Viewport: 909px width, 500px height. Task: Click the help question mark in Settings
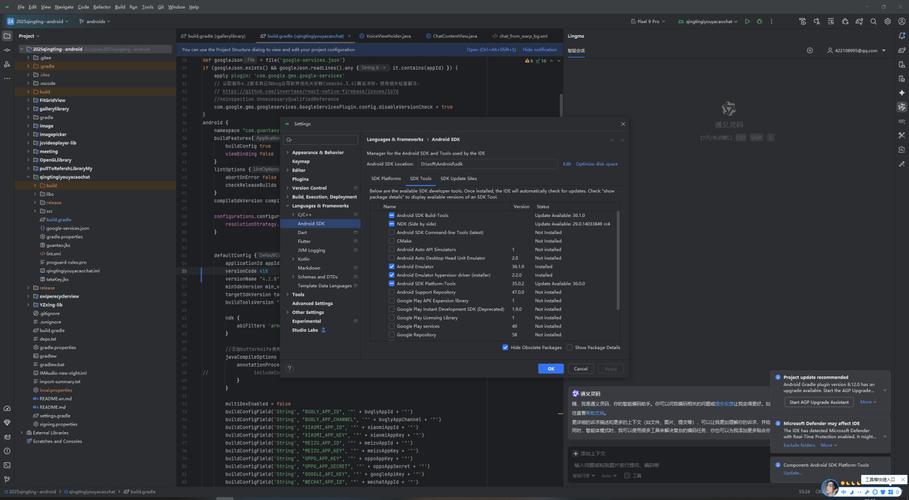pos(290,368)
